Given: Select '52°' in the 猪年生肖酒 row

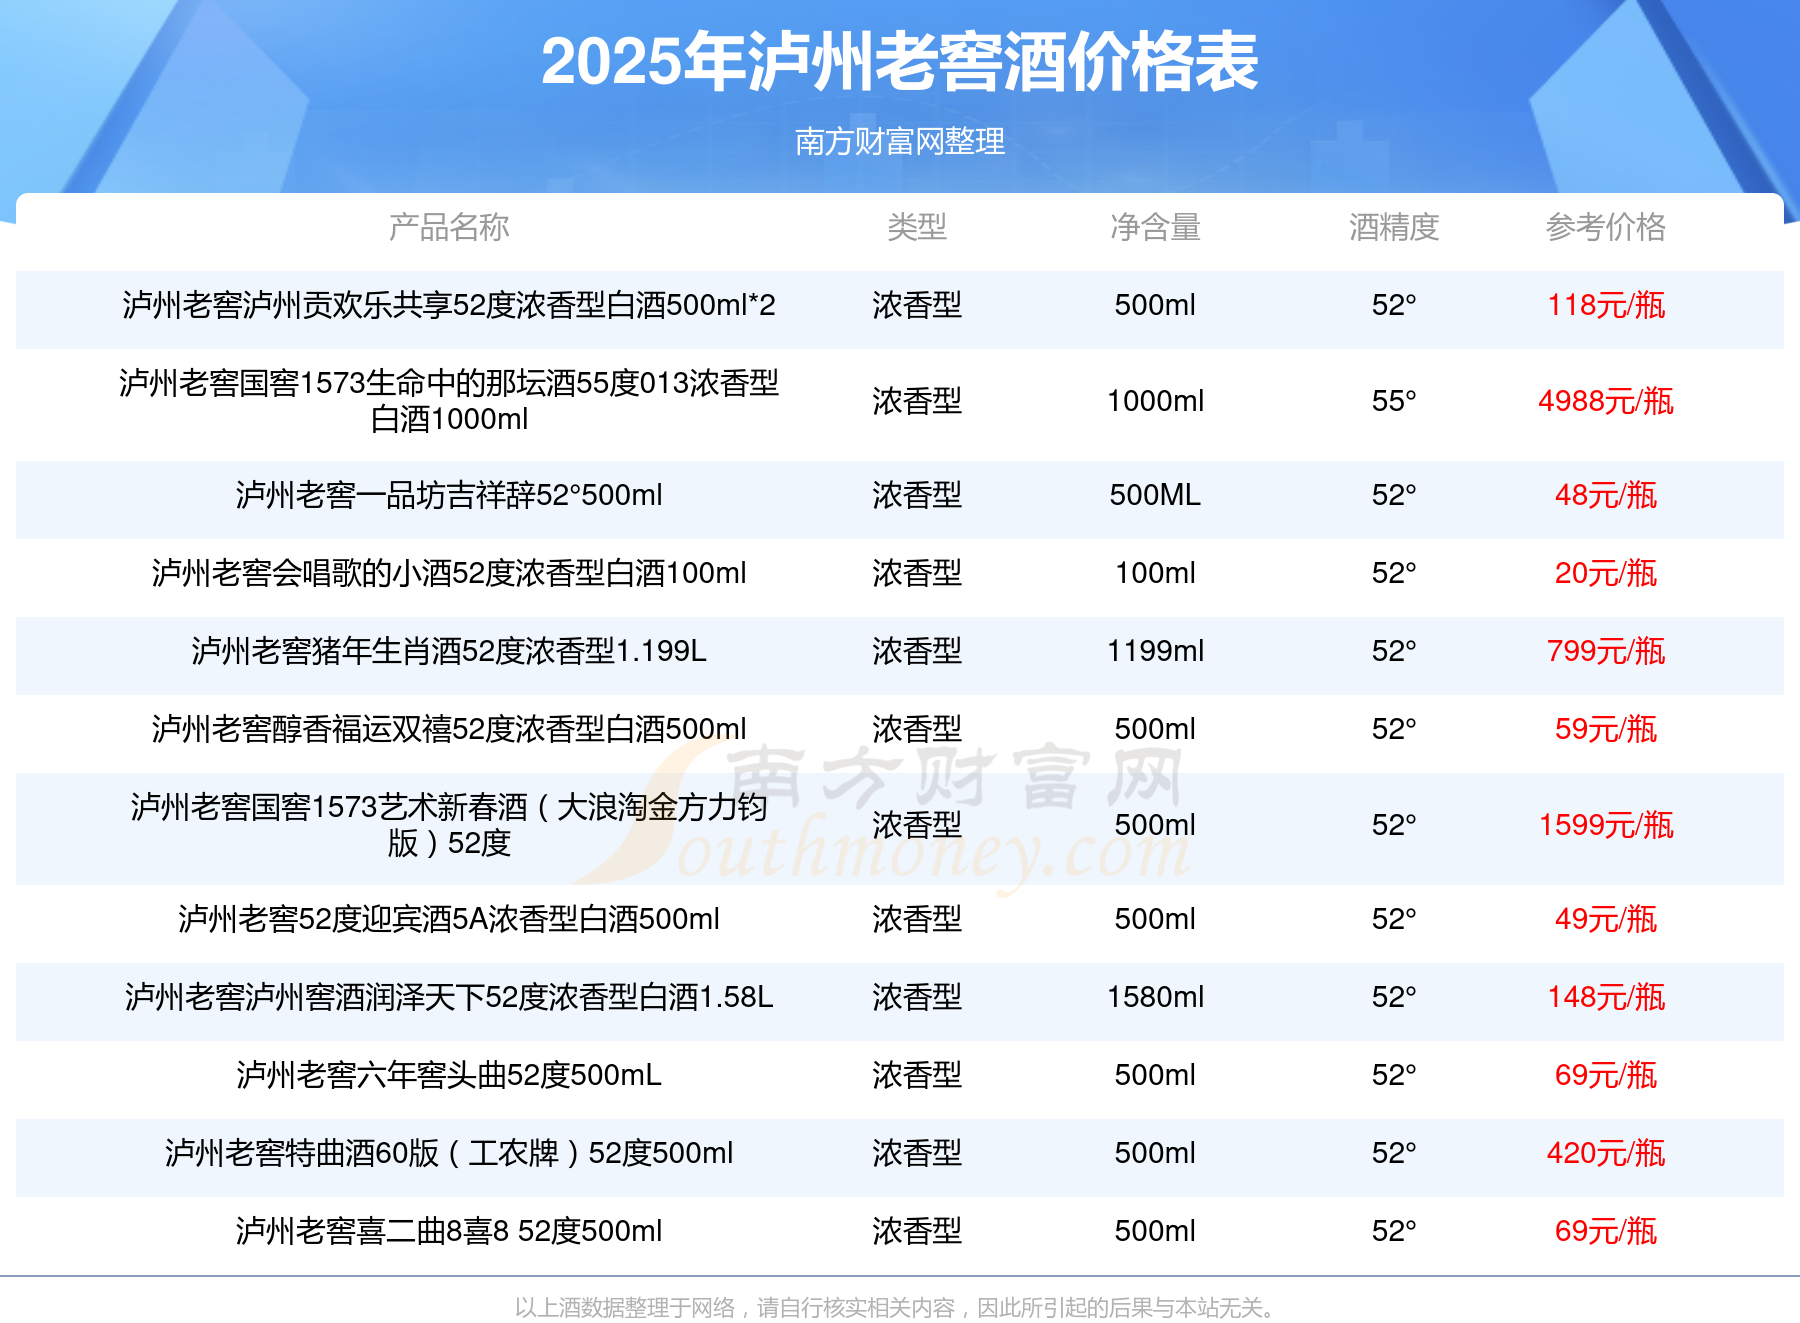Looking at the screenshot, I should [1394, 651].
